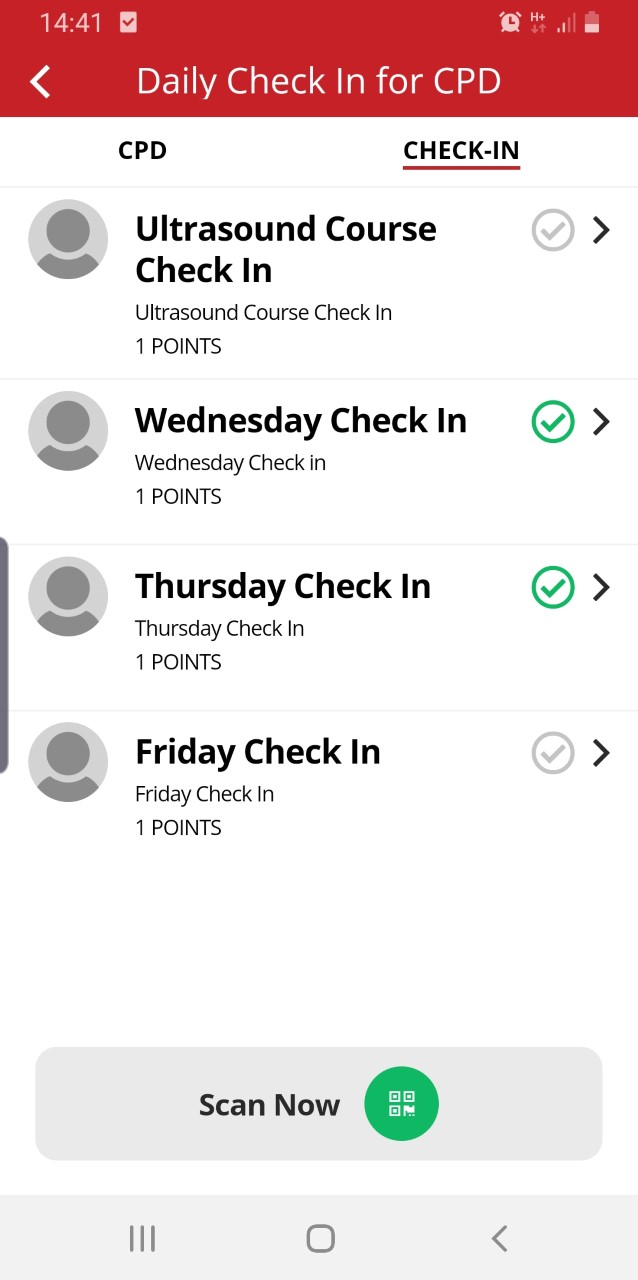Toggle the Ultrasound Course check mark
638x1280 pixels.
553,231
